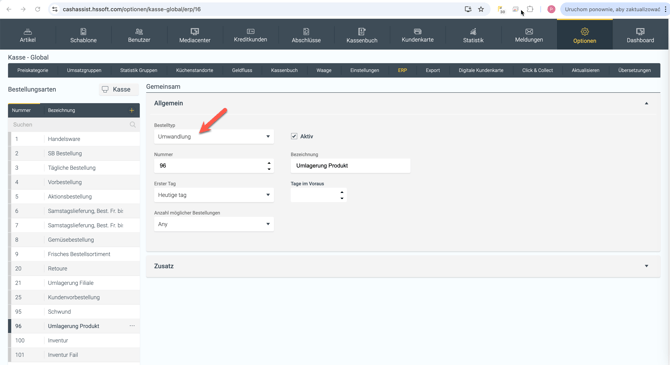Open the Kreditkunden section
670x365 pixels.
[250, 35]
